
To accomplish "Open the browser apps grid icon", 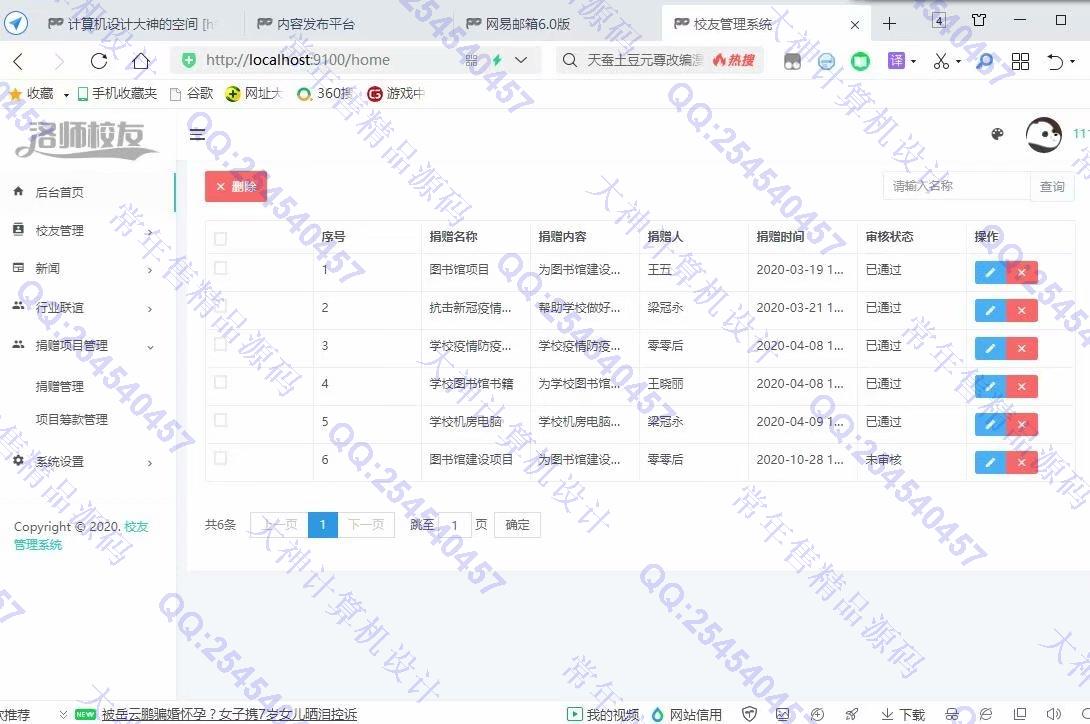I will [x=1020, y=61].
